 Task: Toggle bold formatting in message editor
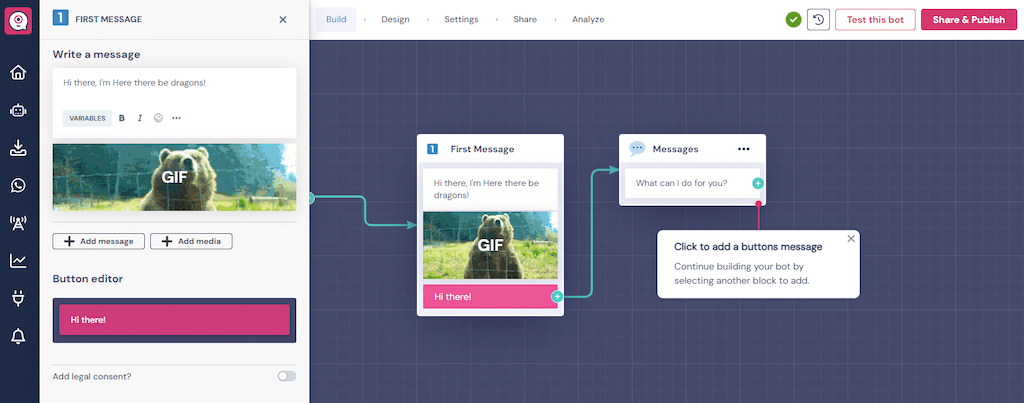point(122,118)
